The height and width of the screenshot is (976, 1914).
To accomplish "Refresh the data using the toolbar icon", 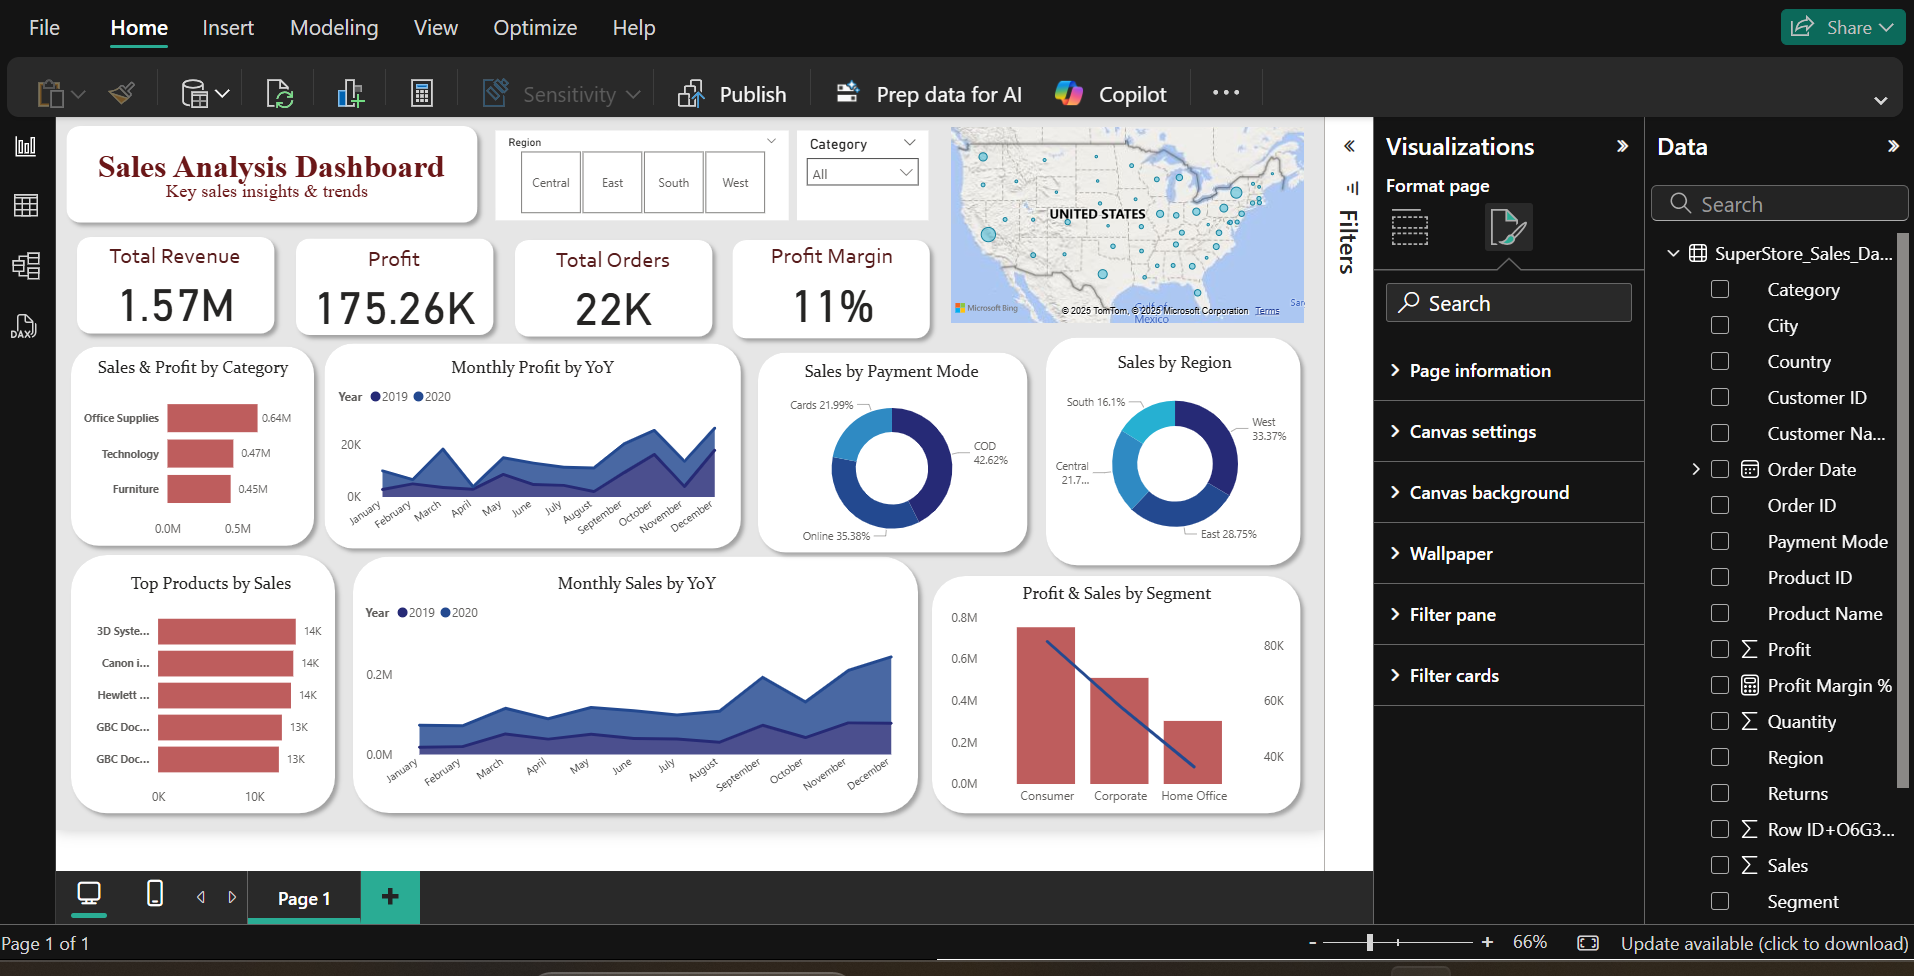I will 279,92.
